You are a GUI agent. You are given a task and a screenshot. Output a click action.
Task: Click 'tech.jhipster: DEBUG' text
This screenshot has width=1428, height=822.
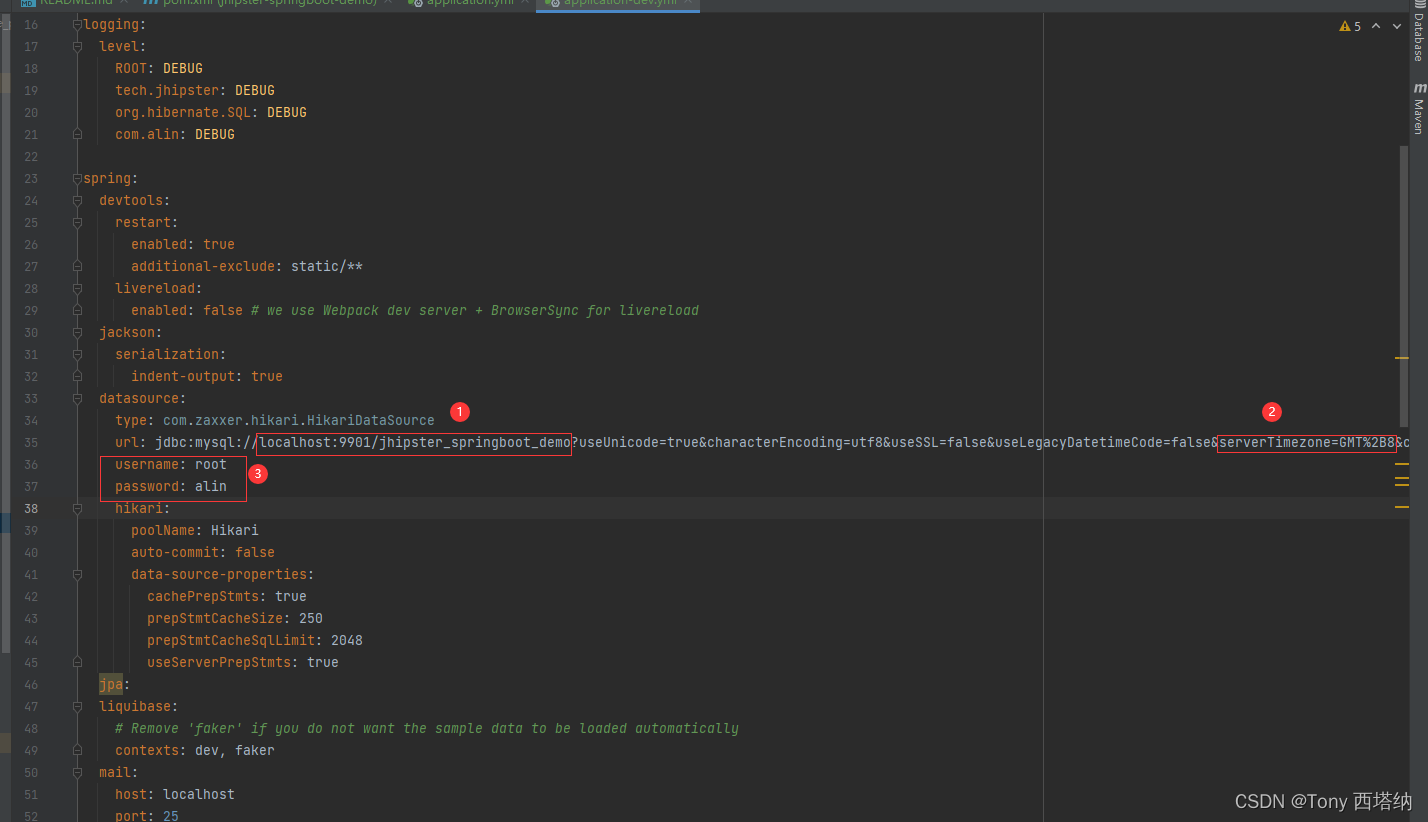(195, 91)
